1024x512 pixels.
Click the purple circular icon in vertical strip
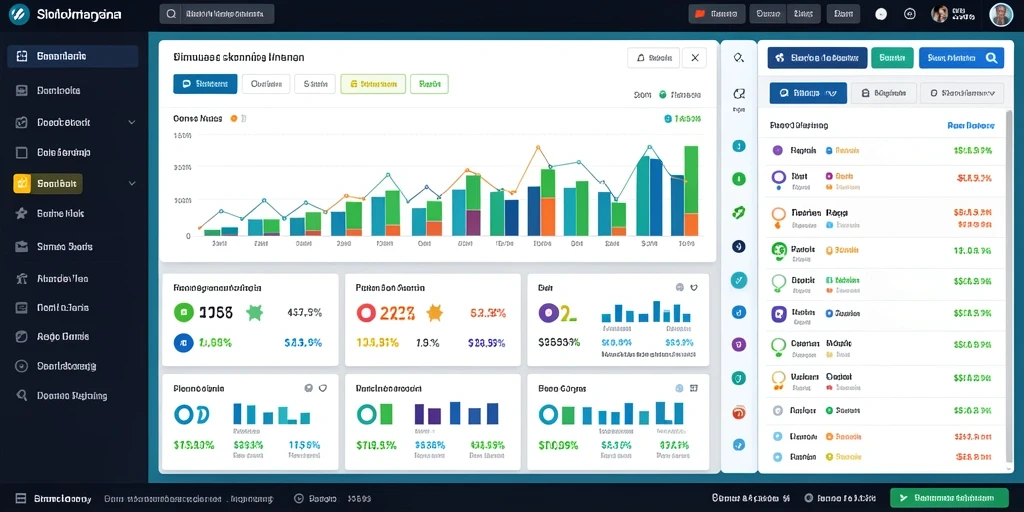pyautogui.click(x=739, y=344)
